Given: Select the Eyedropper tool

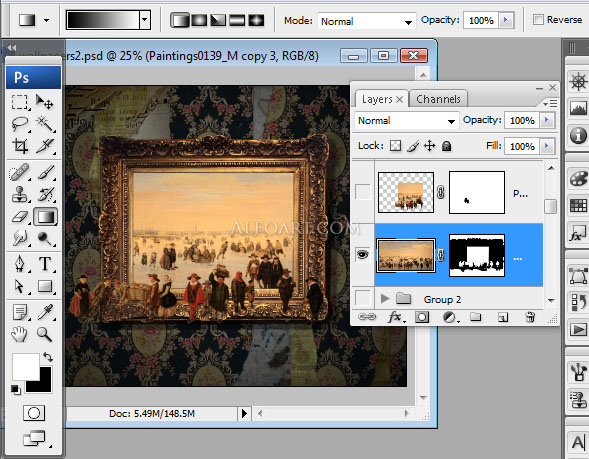Looking at the screenshot, I should (x=44, y=312).
